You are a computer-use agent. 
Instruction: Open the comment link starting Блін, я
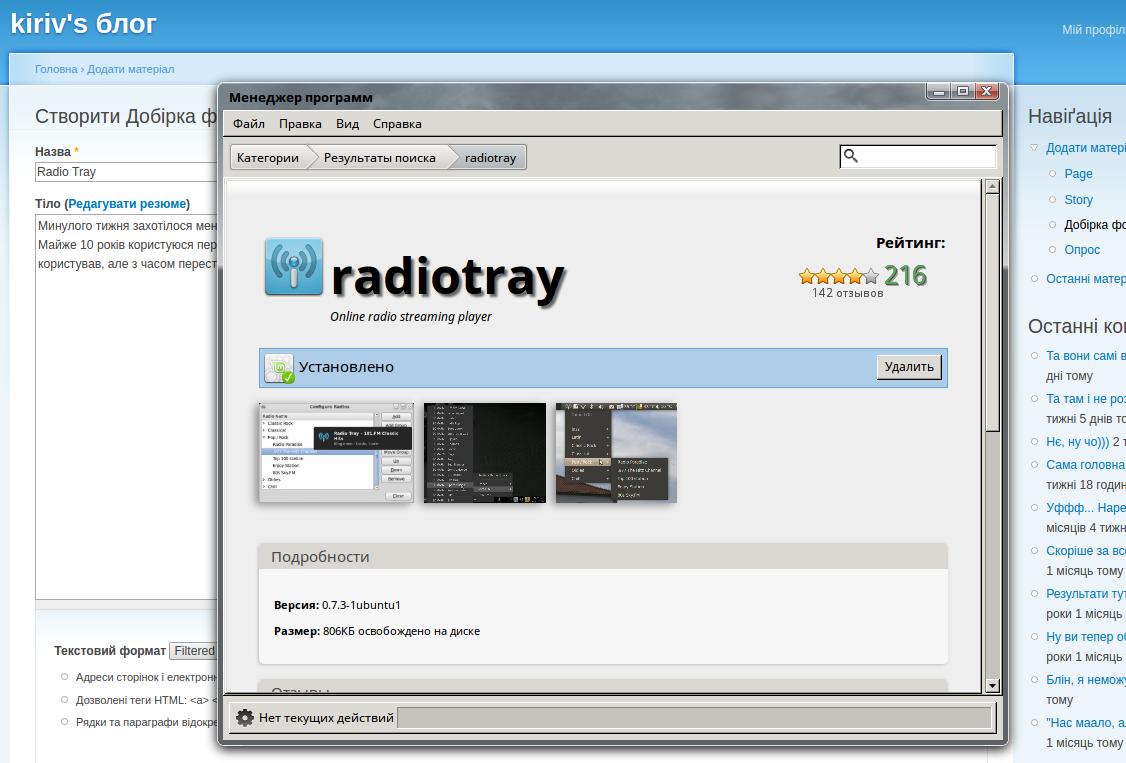[1086, 680]
